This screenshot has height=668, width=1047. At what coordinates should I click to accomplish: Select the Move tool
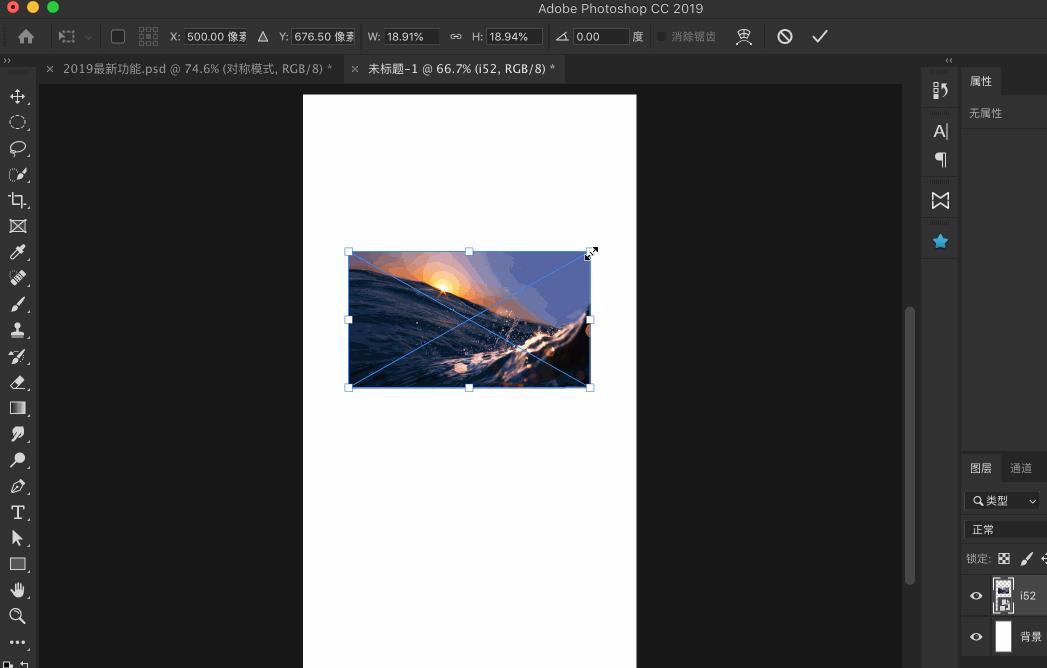click(x=17, y=97)
